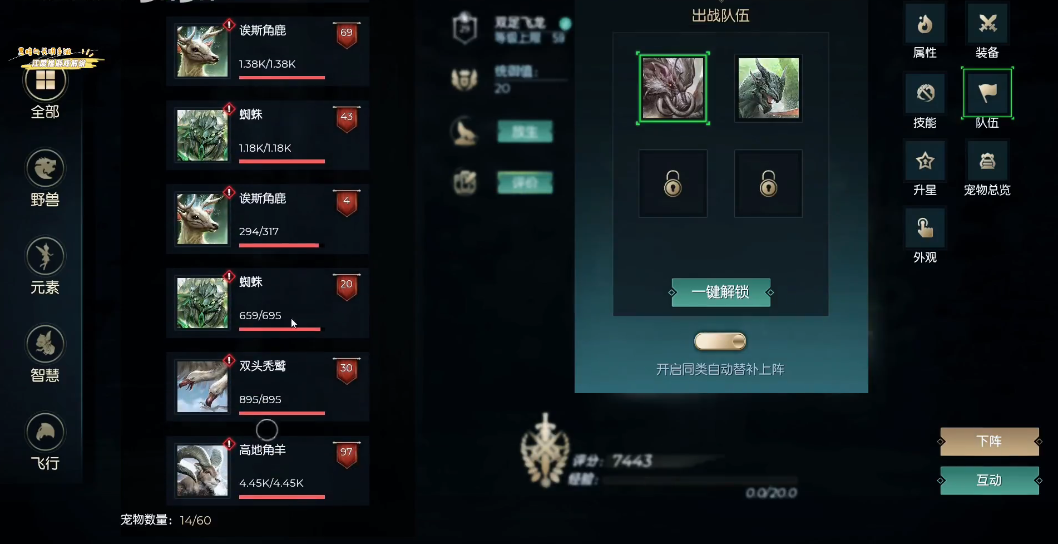
Task: Select the 队伍 team flag icon
Action: point(987,94)
